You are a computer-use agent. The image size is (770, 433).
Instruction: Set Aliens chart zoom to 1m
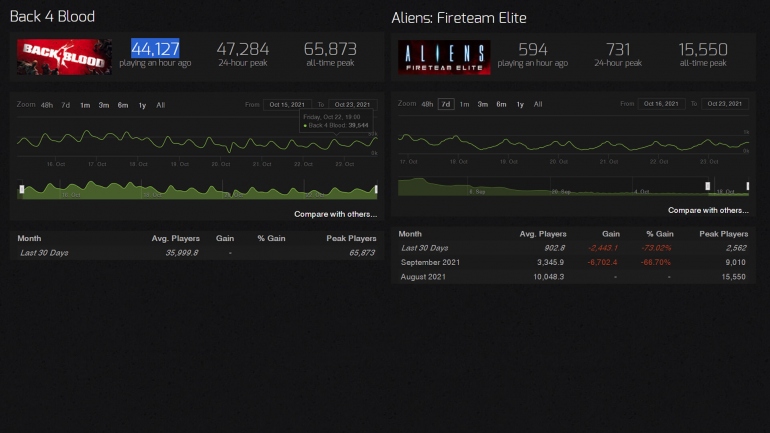[464, 104]
